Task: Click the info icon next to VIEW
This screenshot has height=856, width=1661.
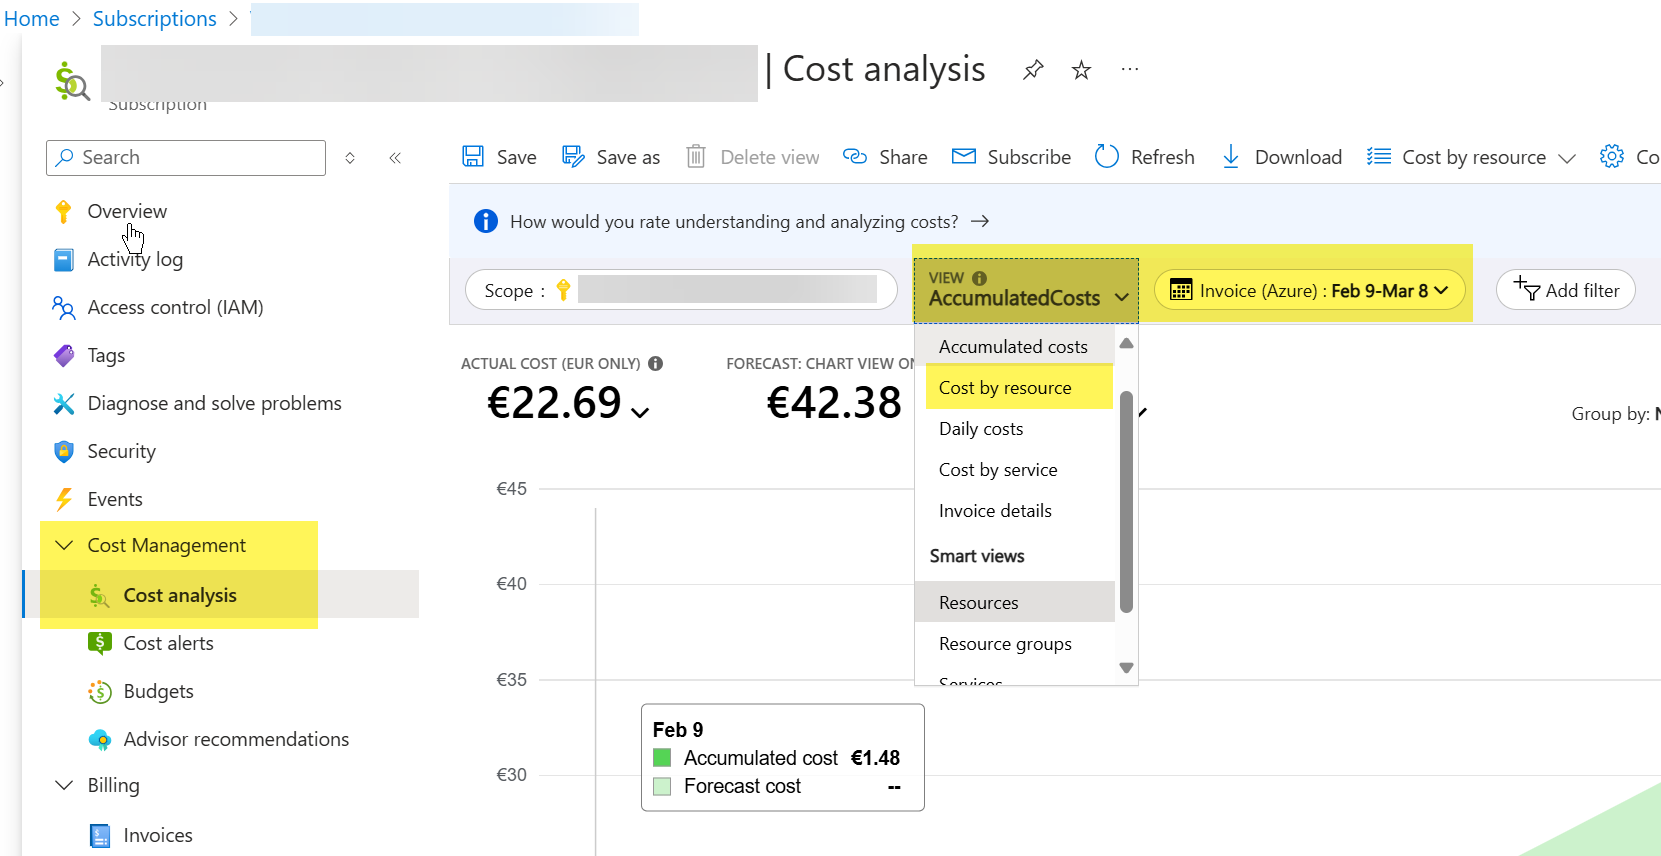Action: coord(979,278)
